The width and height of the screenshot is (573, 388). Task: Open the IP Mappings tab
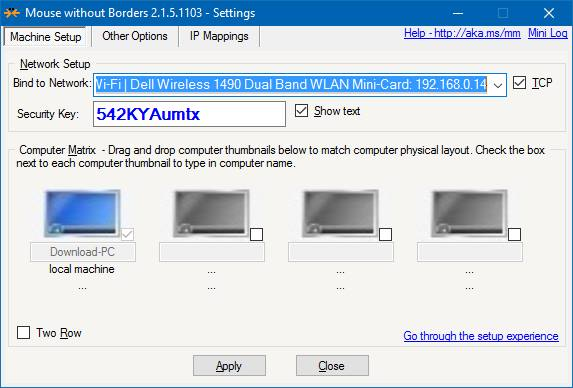[x=219, y=36]
